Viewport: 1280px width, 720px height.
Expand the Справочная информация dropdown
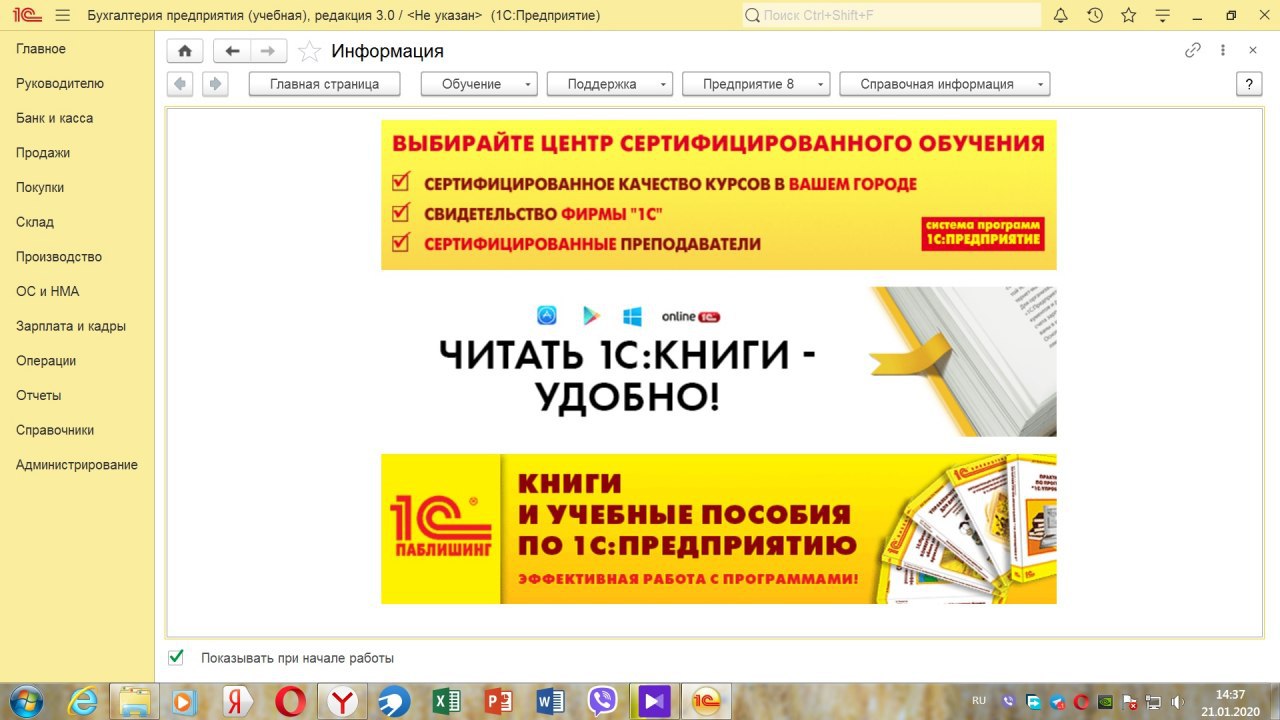point(945,84)
